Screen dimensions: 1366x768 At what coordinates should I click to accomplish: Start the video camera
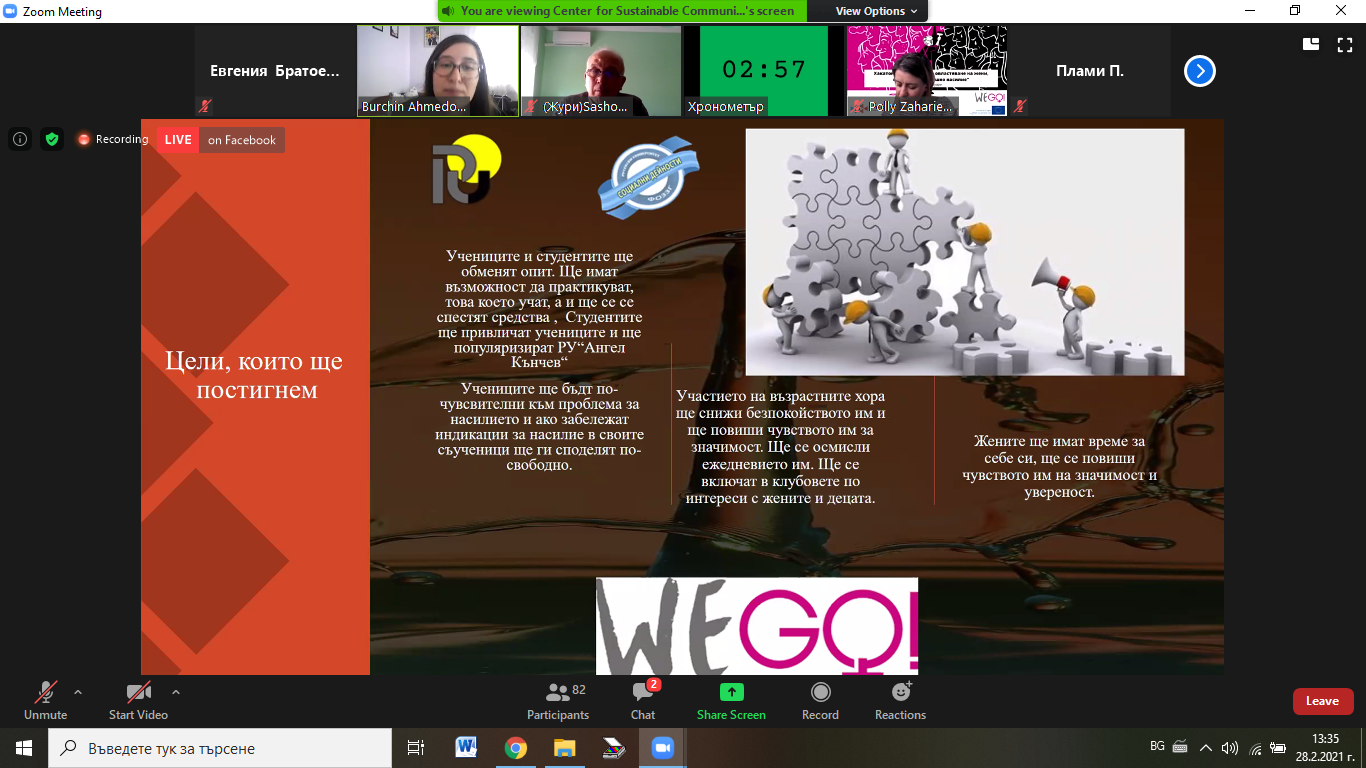pos(138,700)
